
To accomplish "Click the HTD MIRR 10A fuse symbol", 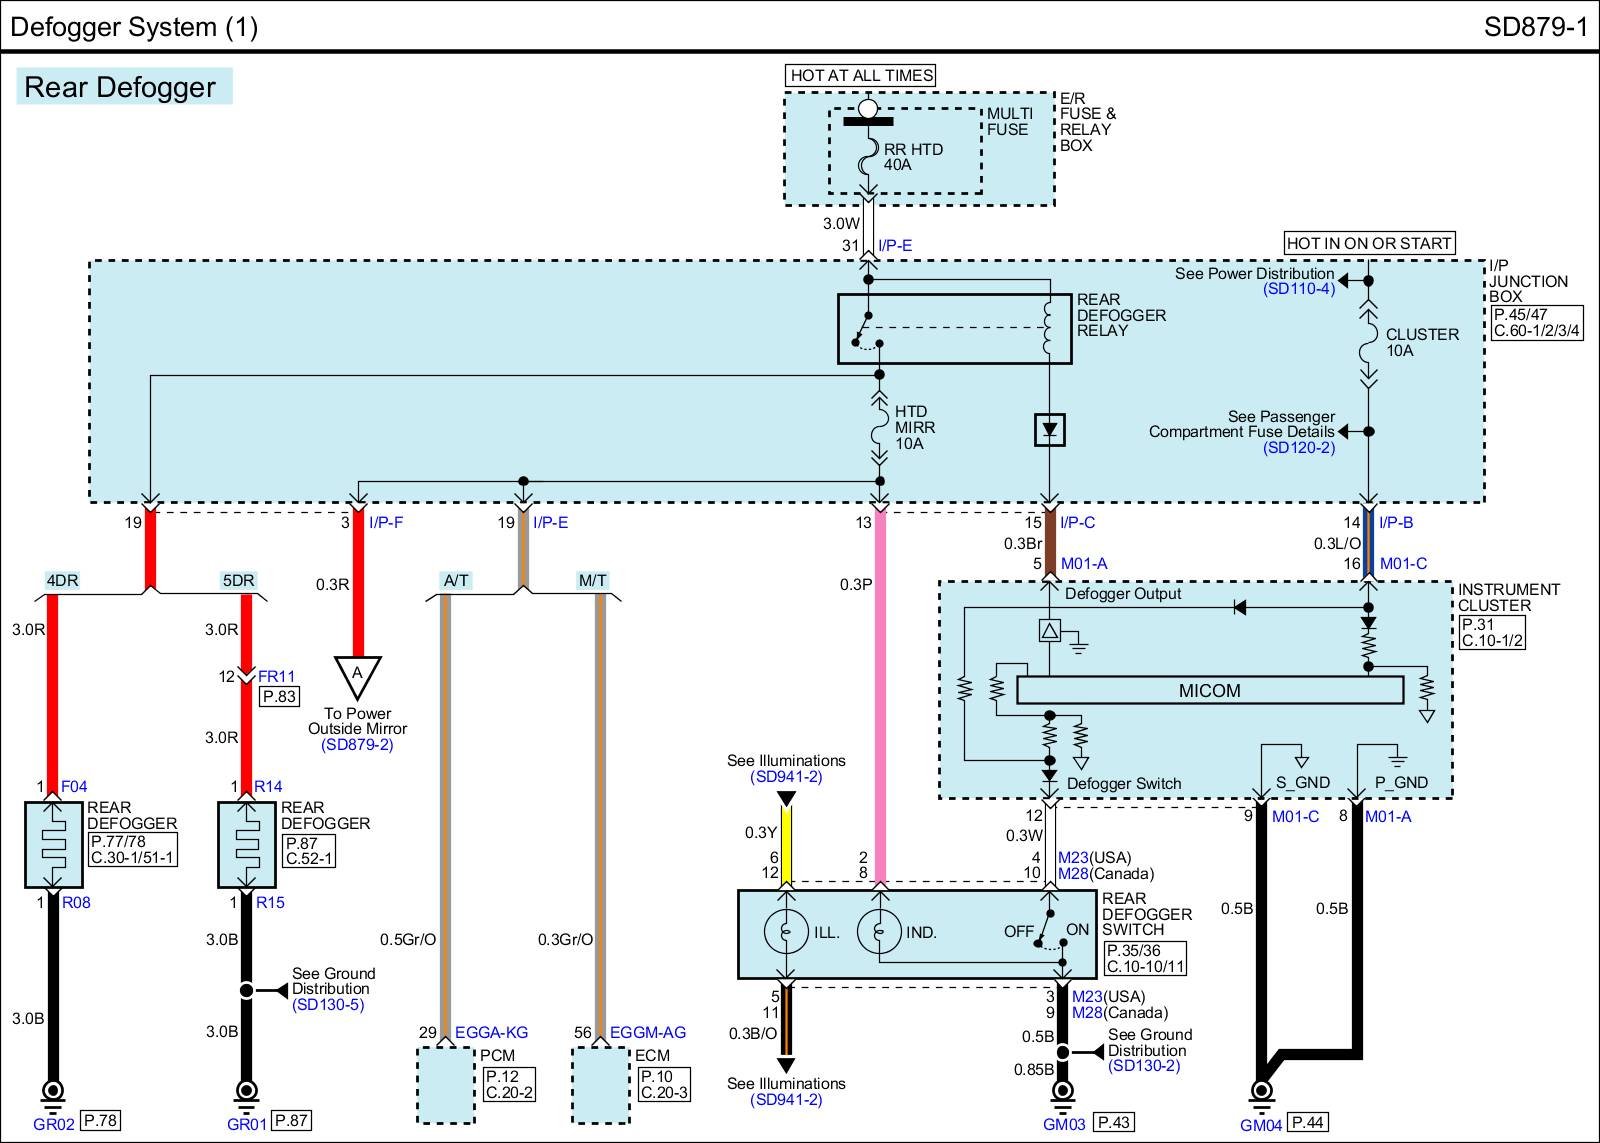I will 879,428.
